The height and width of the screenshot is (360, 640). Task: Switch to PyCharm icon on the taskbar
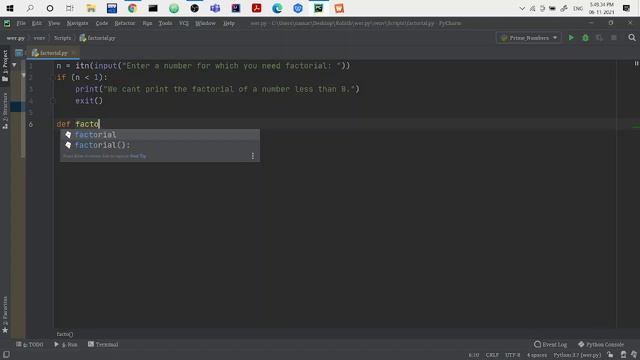tap(318, 8)
